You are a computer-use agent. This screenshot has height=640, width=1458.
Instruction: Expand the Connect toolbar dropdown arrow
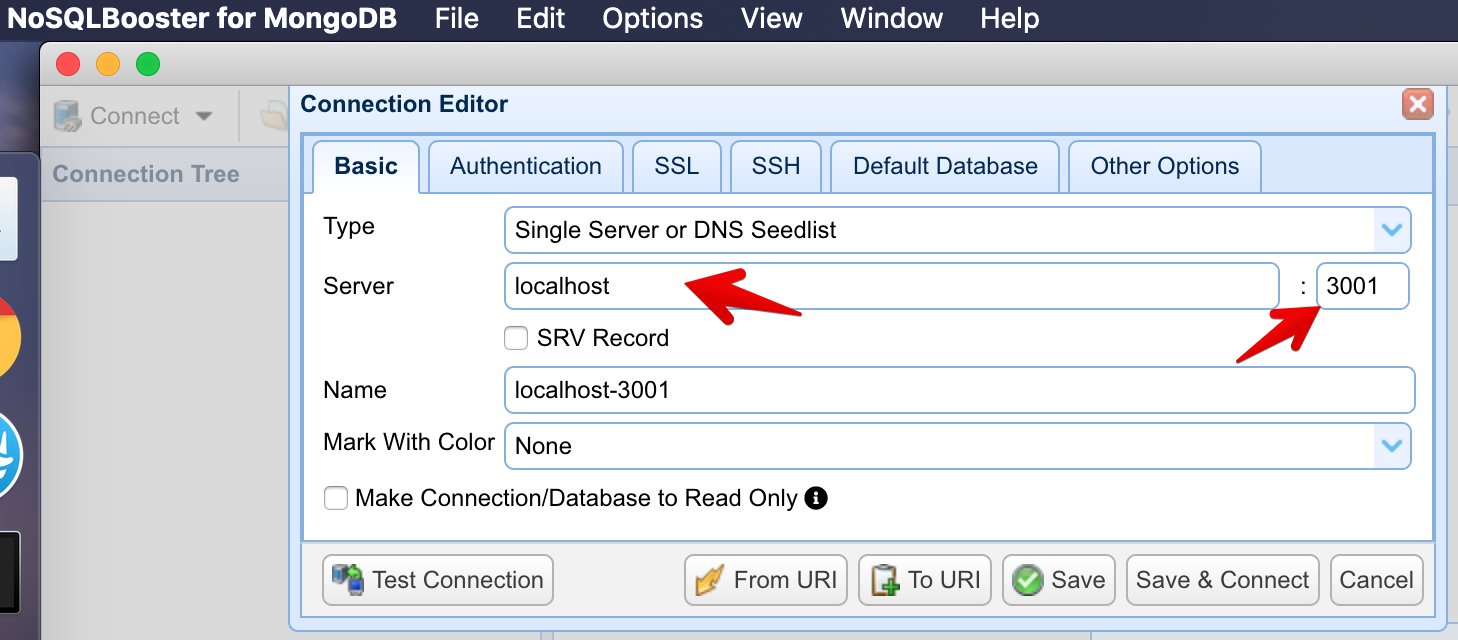(x=204, y=116)
